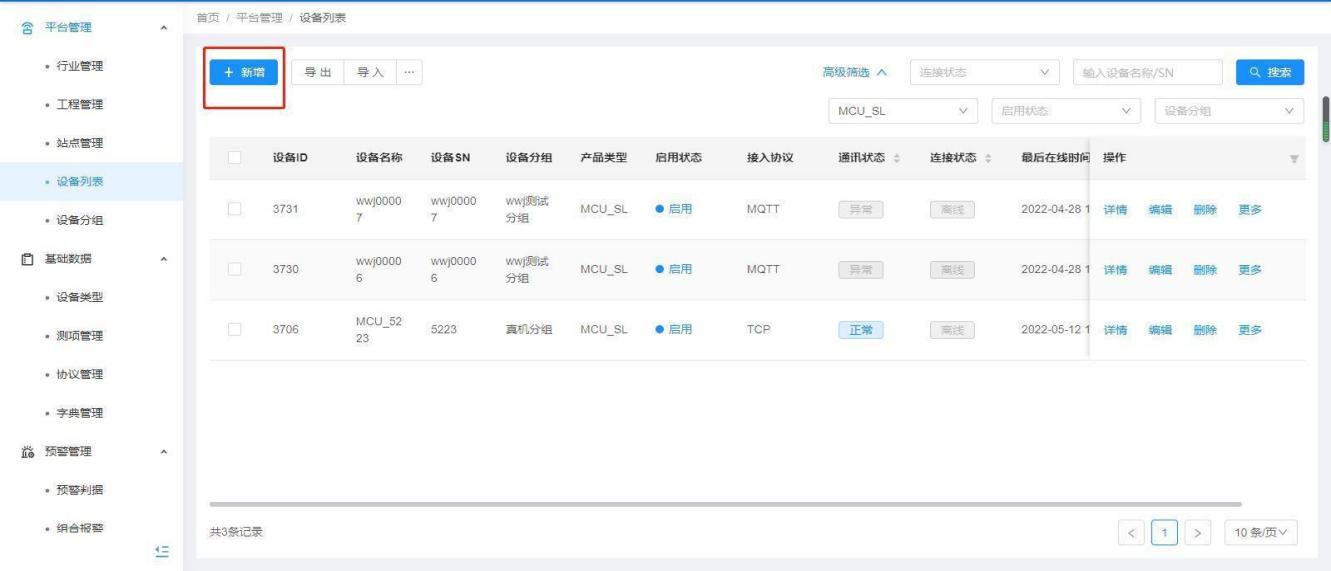Select the checkbox for device 3731
The height and width of the screenshot is (571, 1331).
click(x=234, y=209)
